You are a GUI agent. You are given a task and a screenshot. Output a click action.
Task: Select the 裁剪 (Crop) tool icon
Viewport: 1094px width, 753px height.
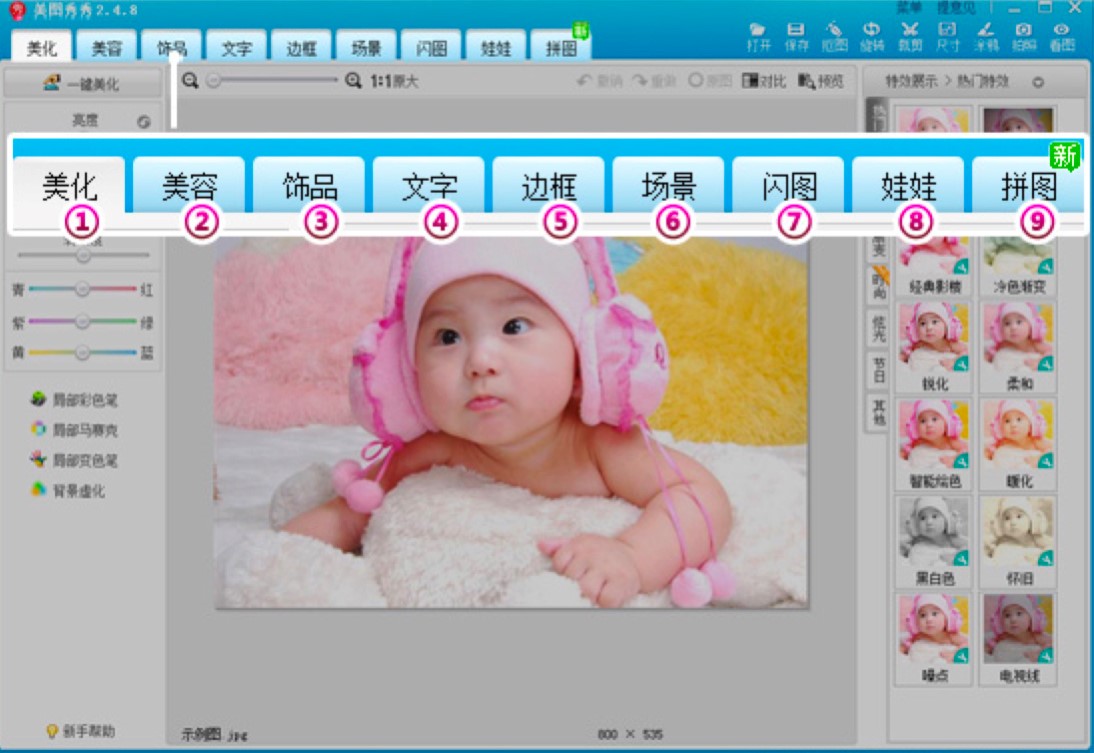pos(909,36)
